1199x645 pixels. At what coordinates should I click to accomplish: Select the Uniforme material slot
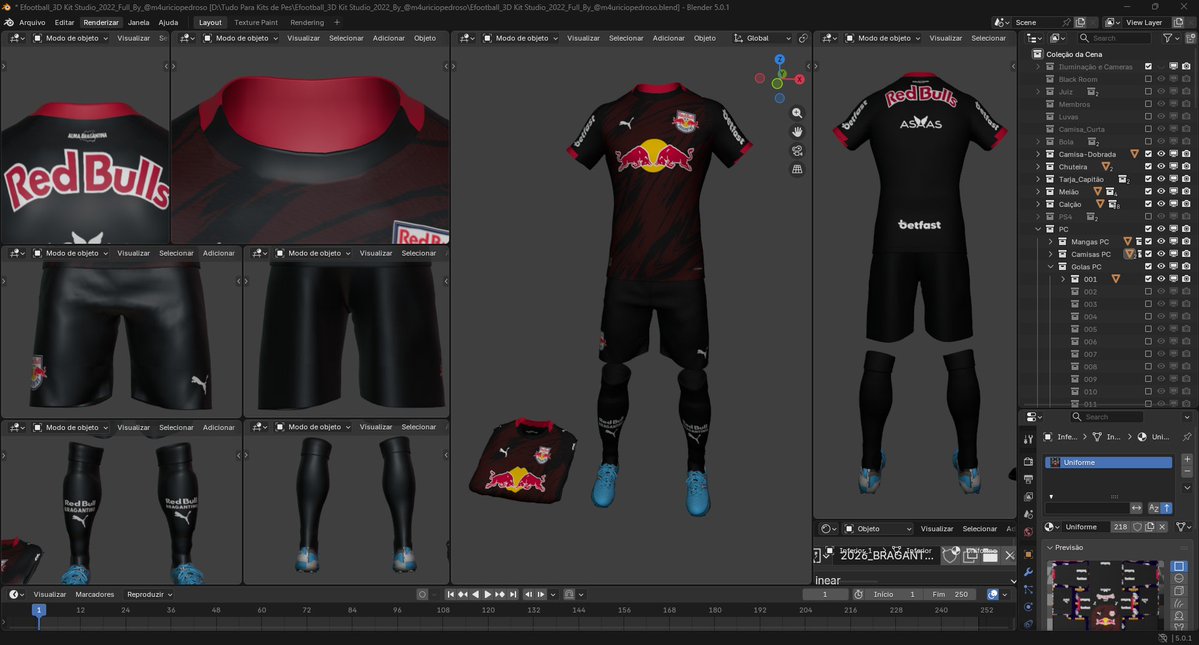pos(1108,462)
